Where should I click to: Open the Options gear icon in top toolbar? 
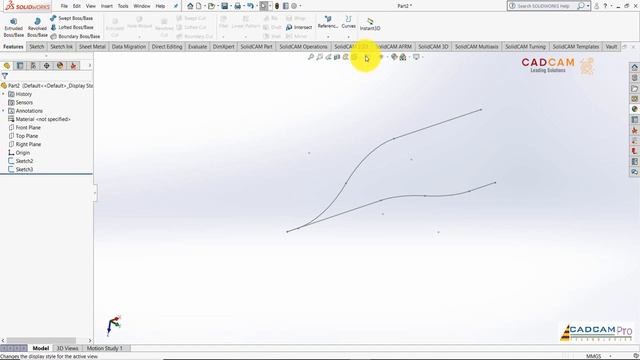294,6
